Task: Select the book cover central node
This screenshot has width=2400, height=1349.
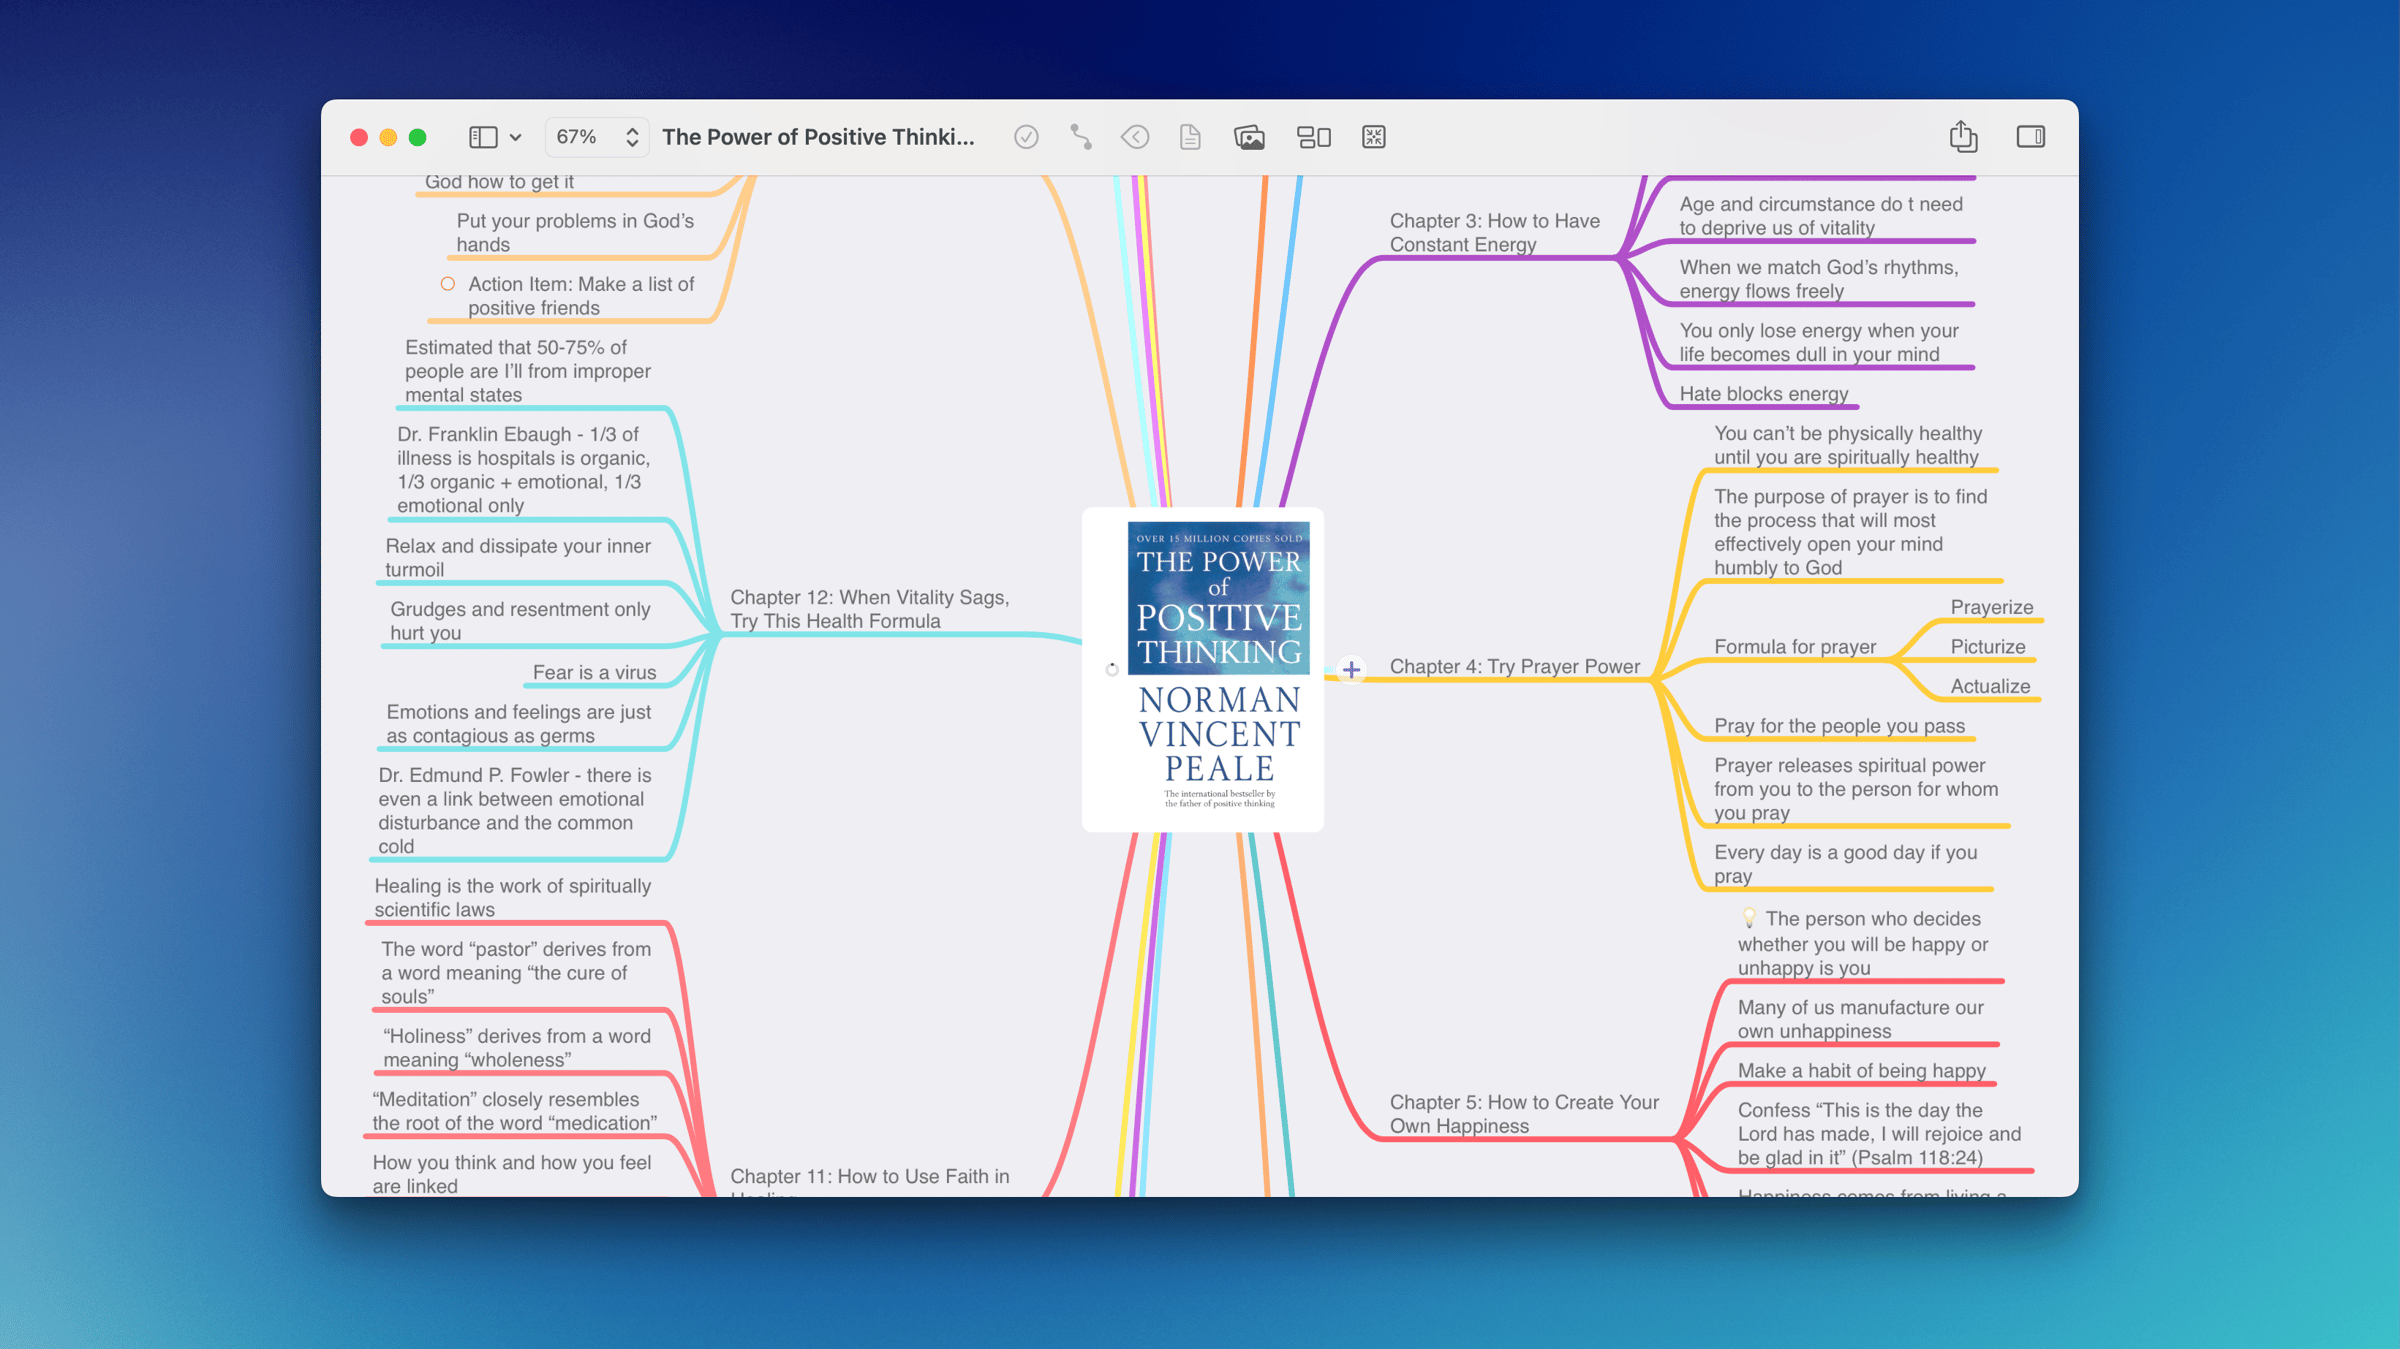Action: (1203, 669)
